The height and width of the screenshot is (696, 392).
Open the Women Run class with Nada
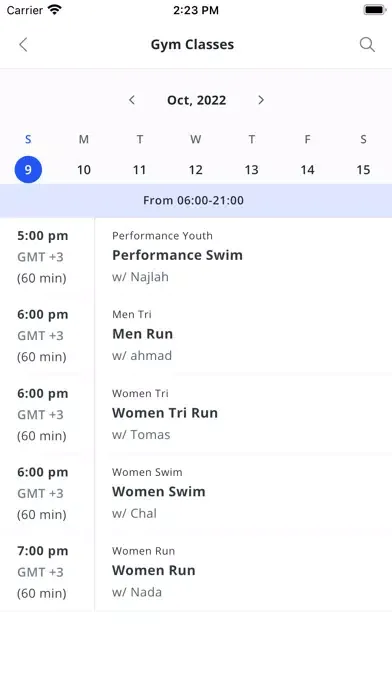click(243, 571)
